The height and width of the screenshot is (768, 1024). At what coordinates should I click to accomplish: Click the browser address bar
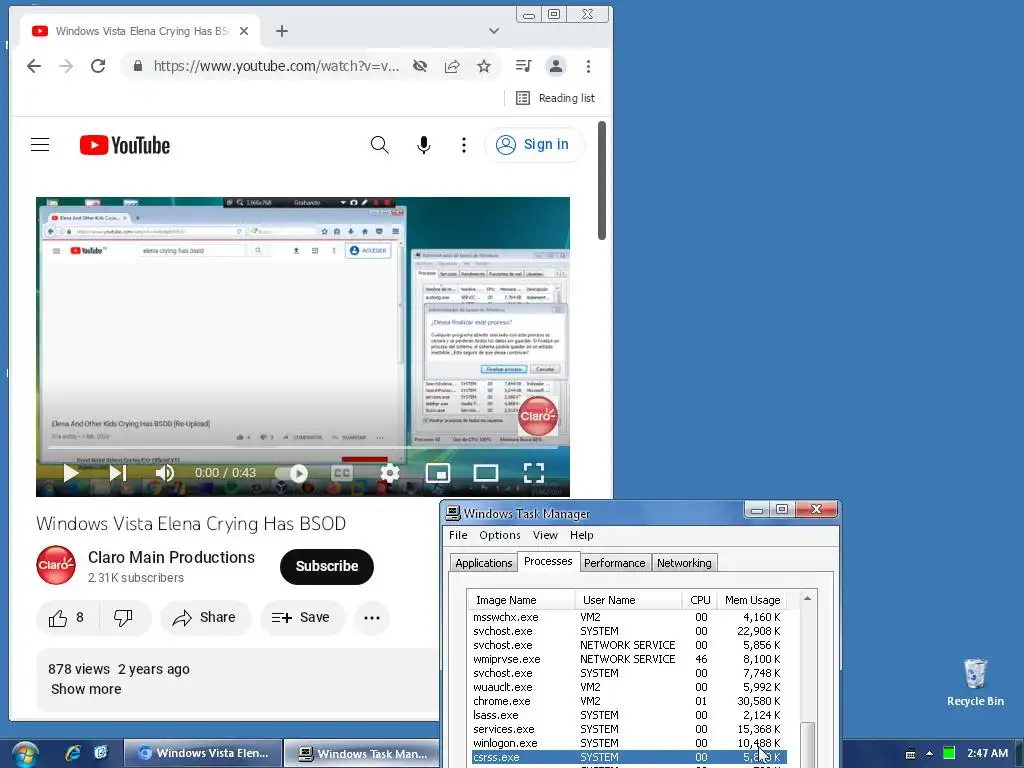point(276,66)
